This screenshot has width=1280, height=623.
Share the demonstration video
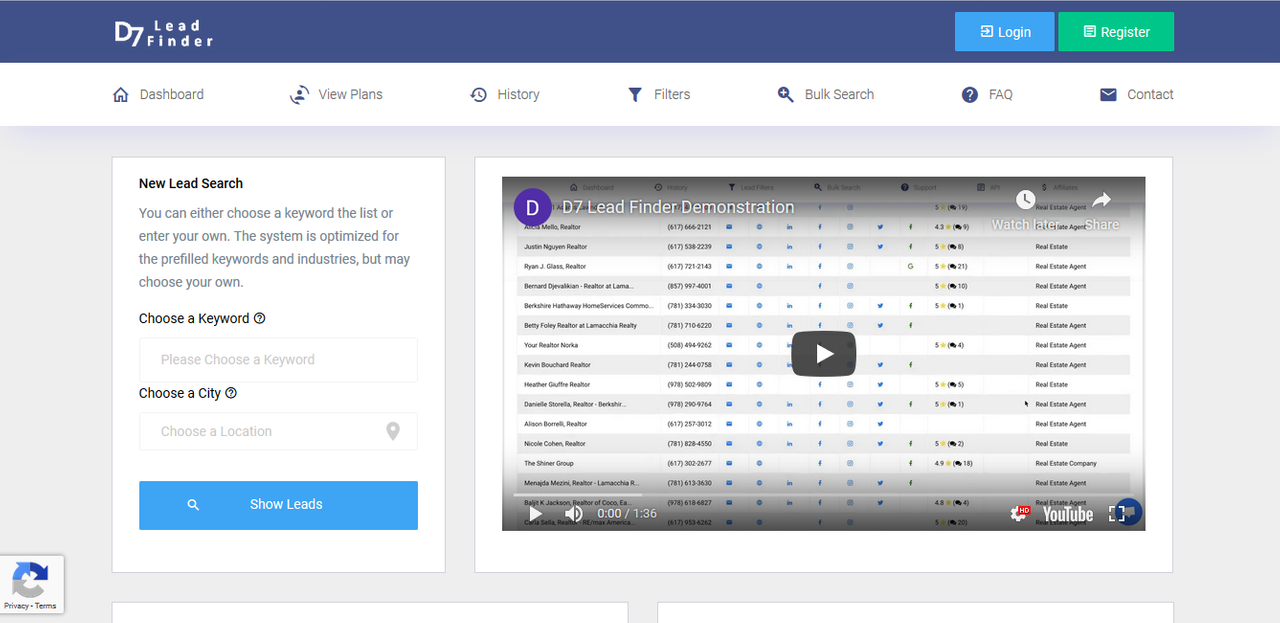pos(1101,208)
